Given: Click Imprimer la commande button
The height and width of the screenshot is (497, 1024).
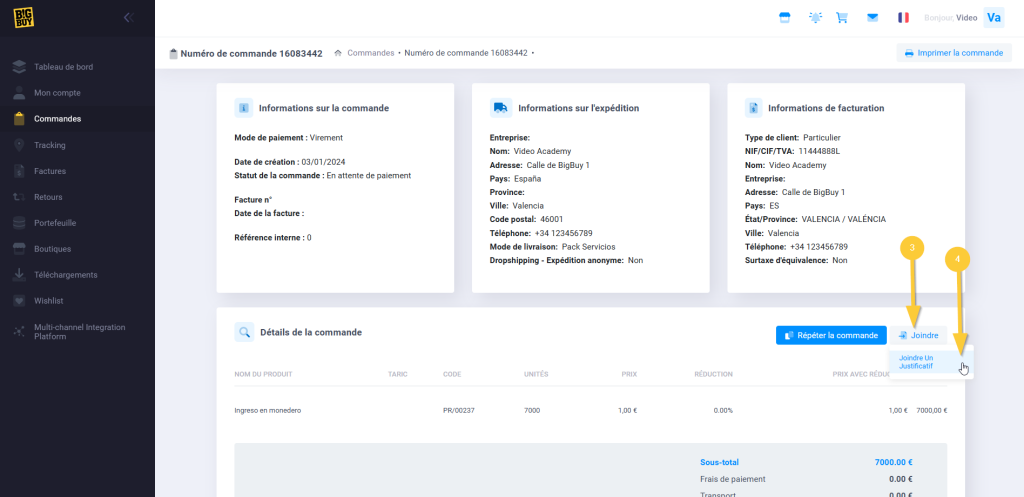Looking at the screenshot, I should pos(953,53).
